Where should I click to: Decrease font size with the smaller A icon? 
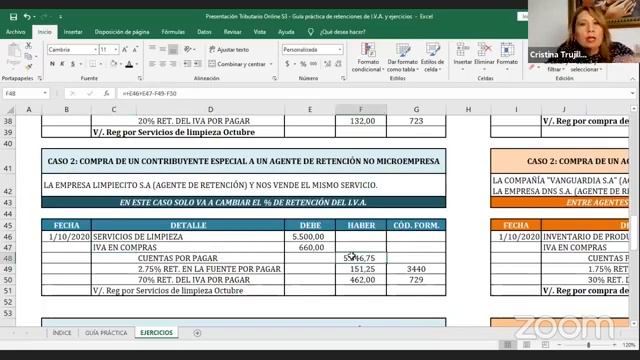tap(135, 49)
